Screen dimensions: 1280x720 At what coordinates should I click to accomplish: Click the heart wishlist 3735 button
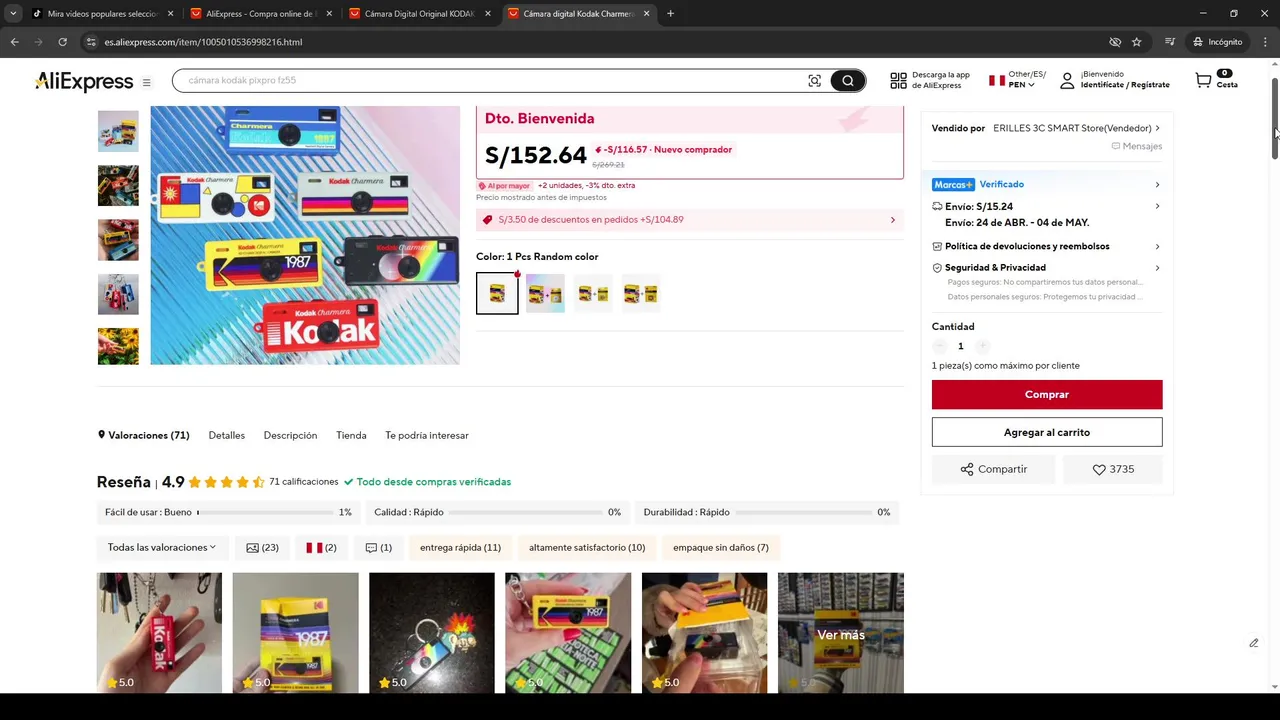click(1113, 469)
